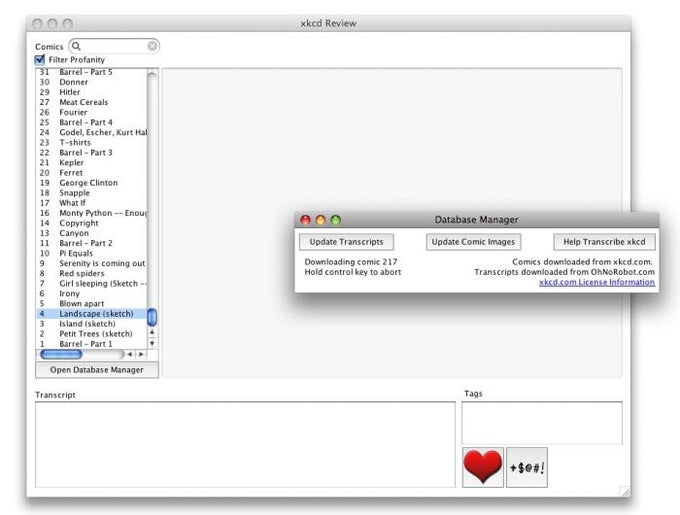Select comic 18 Snapple
Viewport: 680px width, 515px height.
click(92, 192)
